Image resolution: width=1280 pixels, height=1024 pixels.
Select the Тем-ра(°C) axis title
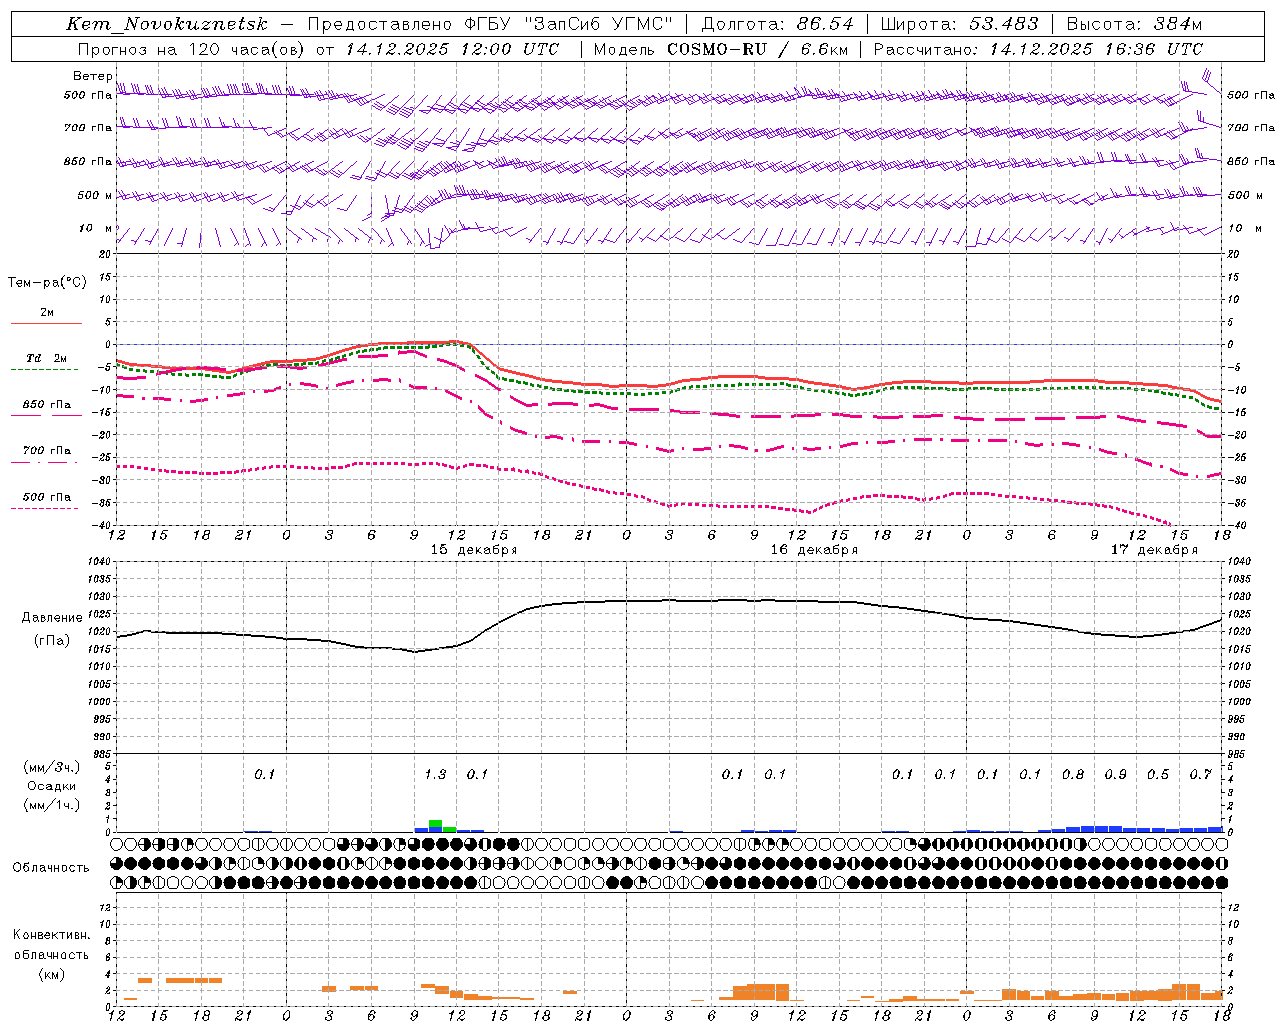point(47,283)
